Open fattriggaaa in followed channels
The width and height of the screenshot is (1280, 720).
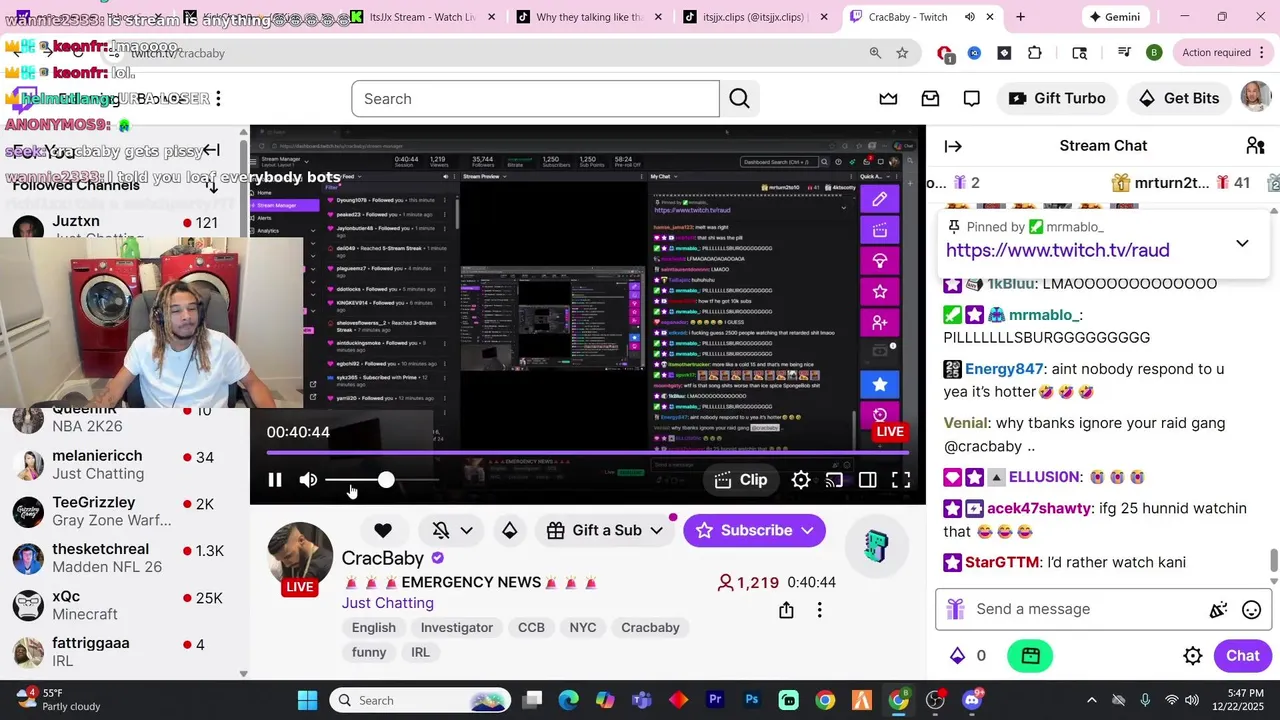coord(123,652)
